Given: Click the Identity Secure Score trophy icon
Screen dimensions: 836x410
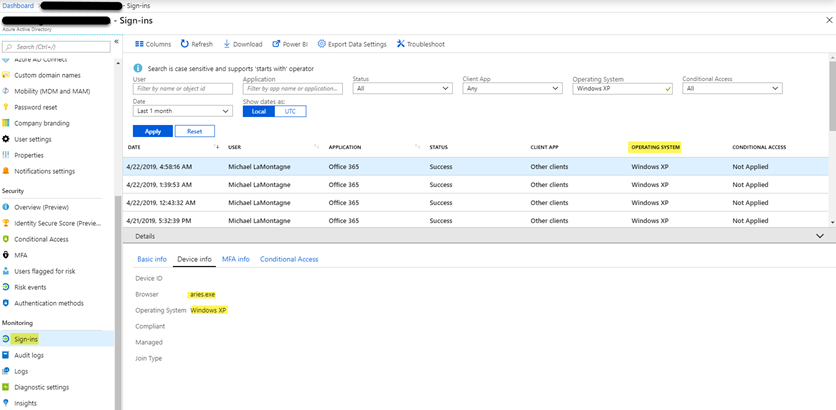Looking at the screenshot, I should pyautogui.click(x=6, y=223).
